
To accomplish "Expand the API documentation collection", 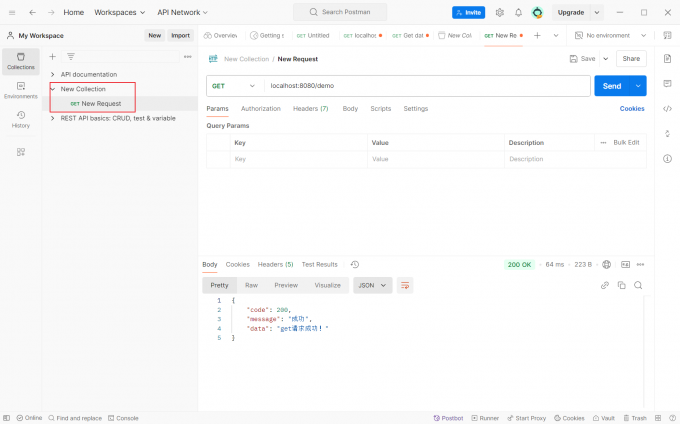I will [x=52, y=75].
